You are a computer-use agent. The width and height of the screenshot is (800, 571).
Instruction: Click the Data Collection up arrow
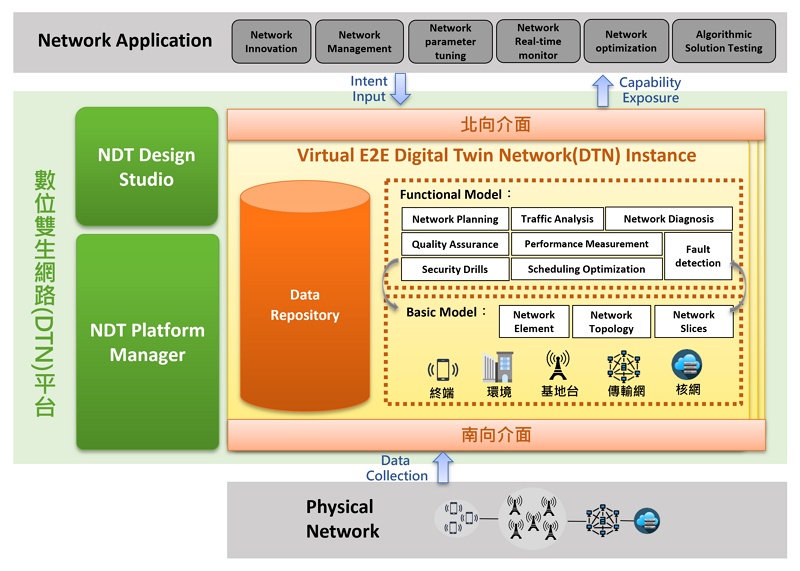(x=444, y=467)
